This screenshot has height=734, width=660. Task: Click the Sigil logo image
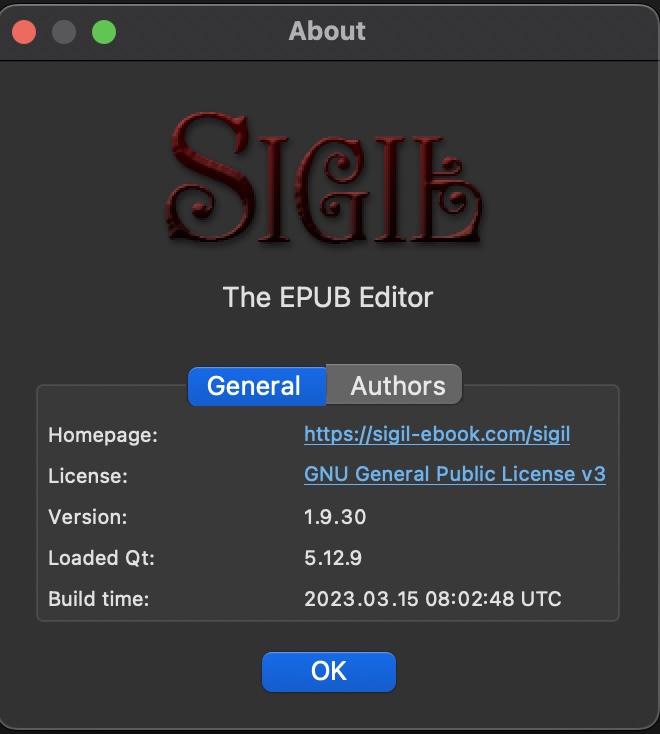[325, 178]
